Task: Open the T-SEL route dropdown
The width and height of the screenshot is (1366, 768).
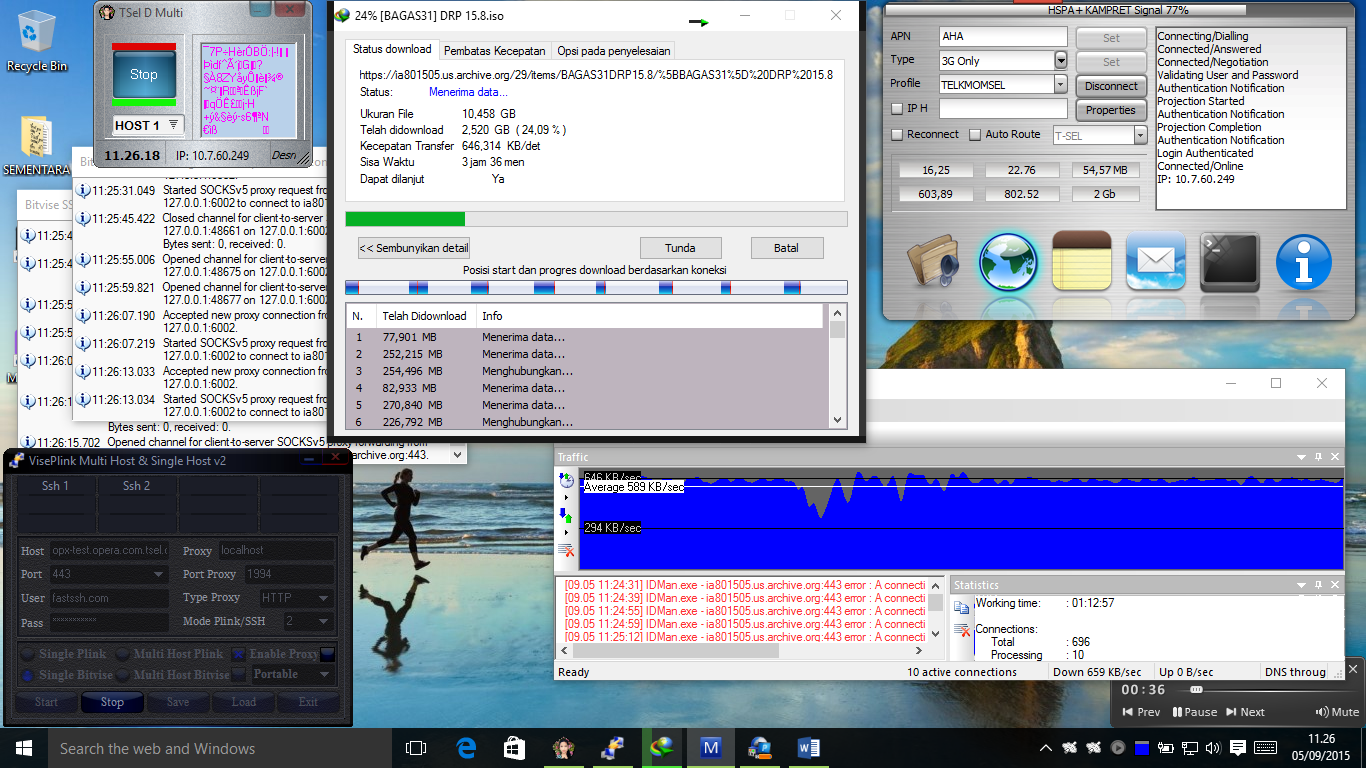Action: tap(1140, 135)
